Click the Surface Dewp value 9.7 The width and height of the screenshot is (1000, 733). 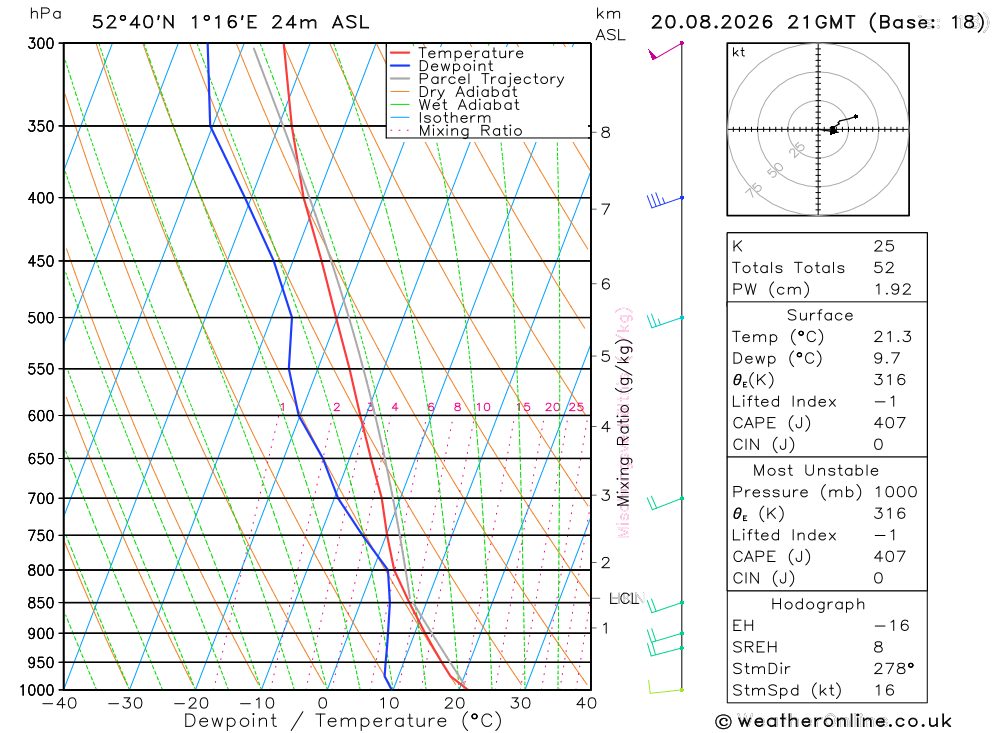tap(887, 359)
